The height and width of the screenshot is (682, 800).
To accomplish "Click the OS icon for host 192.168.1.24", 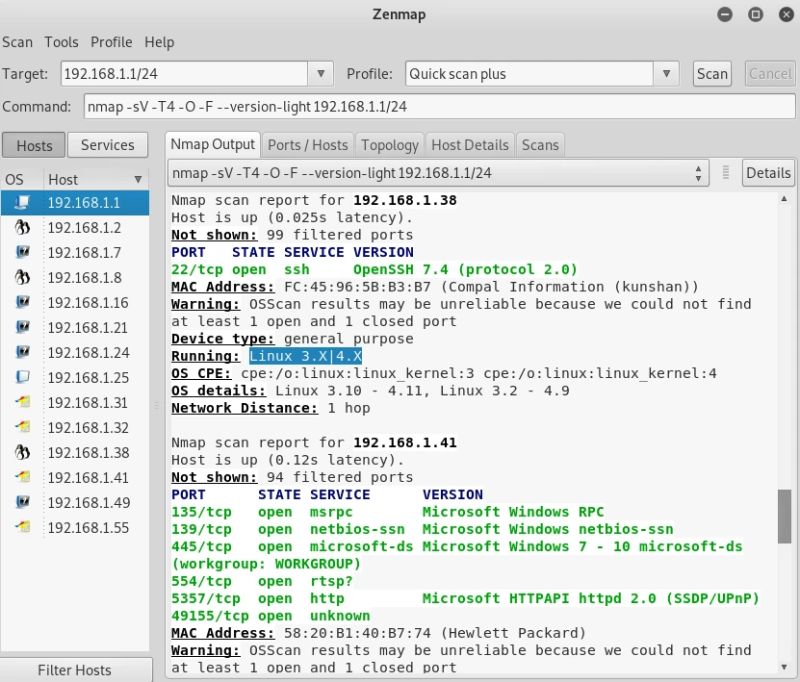I will click(22, 352).
